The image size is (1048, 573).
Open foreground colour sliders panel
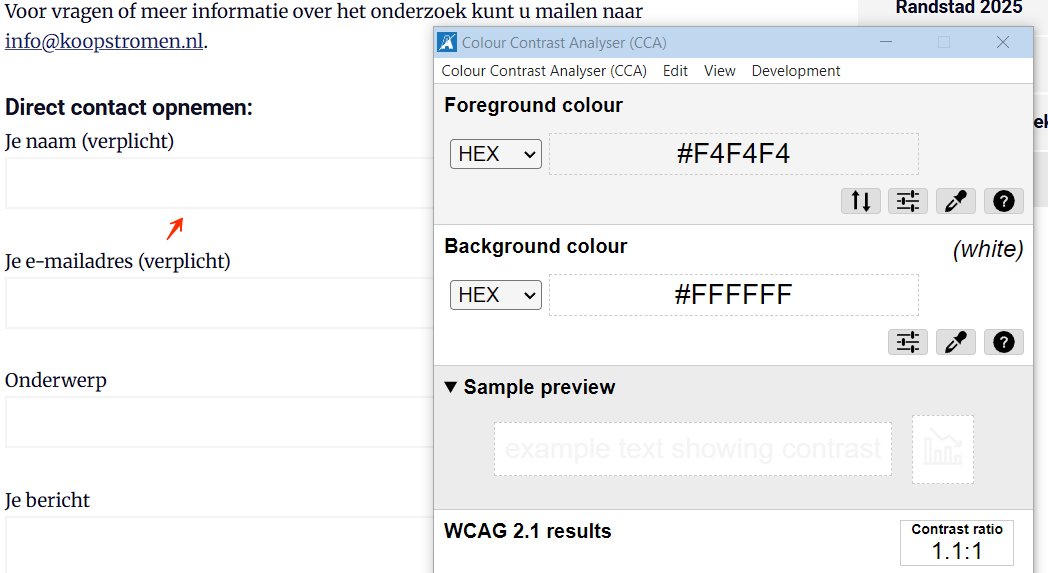pos(908,201)
